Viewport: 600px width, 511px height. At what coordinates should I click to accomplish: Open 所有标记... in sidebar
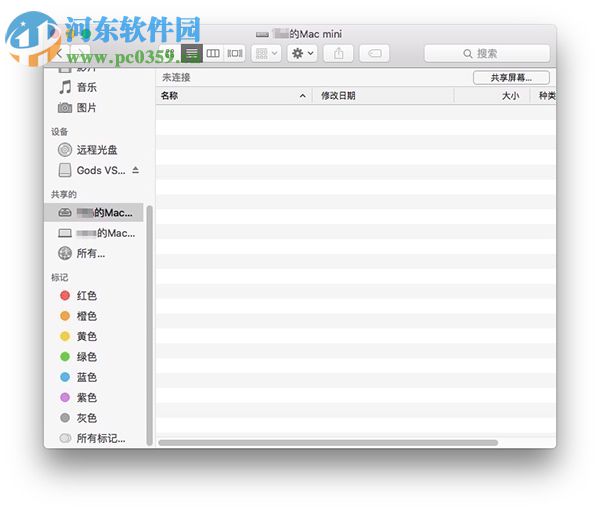click(x=101, y=438)
